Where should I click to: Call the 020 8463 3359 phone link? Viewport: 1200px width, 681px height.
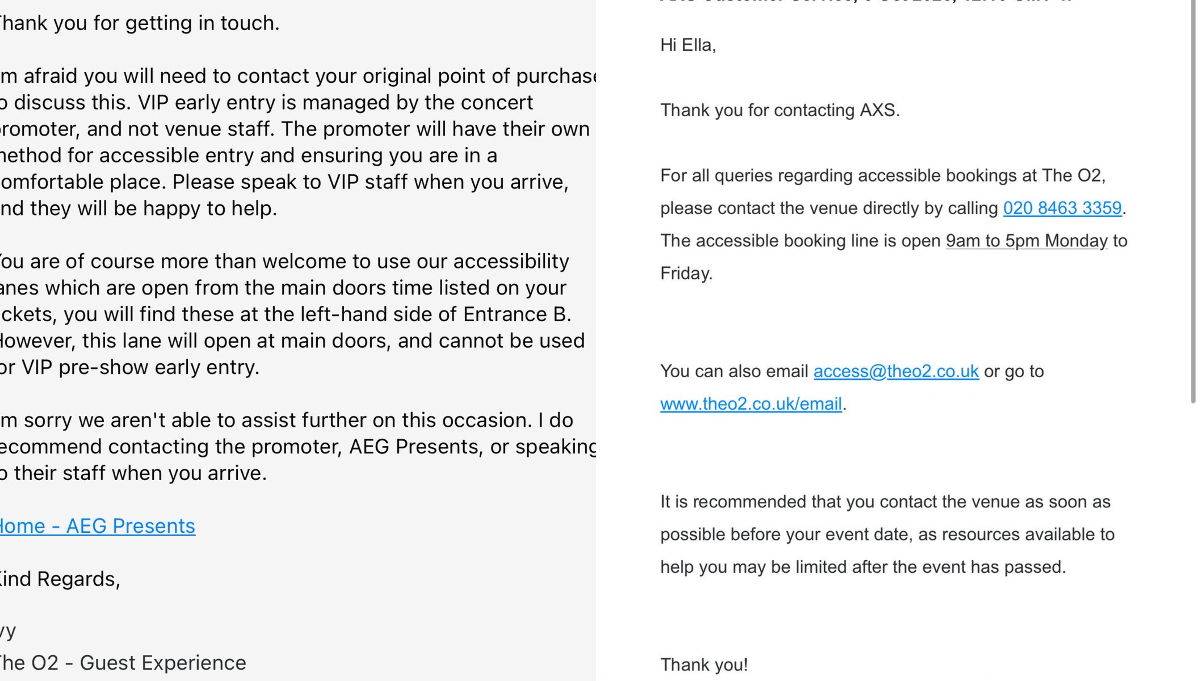tap(1062, 208)
